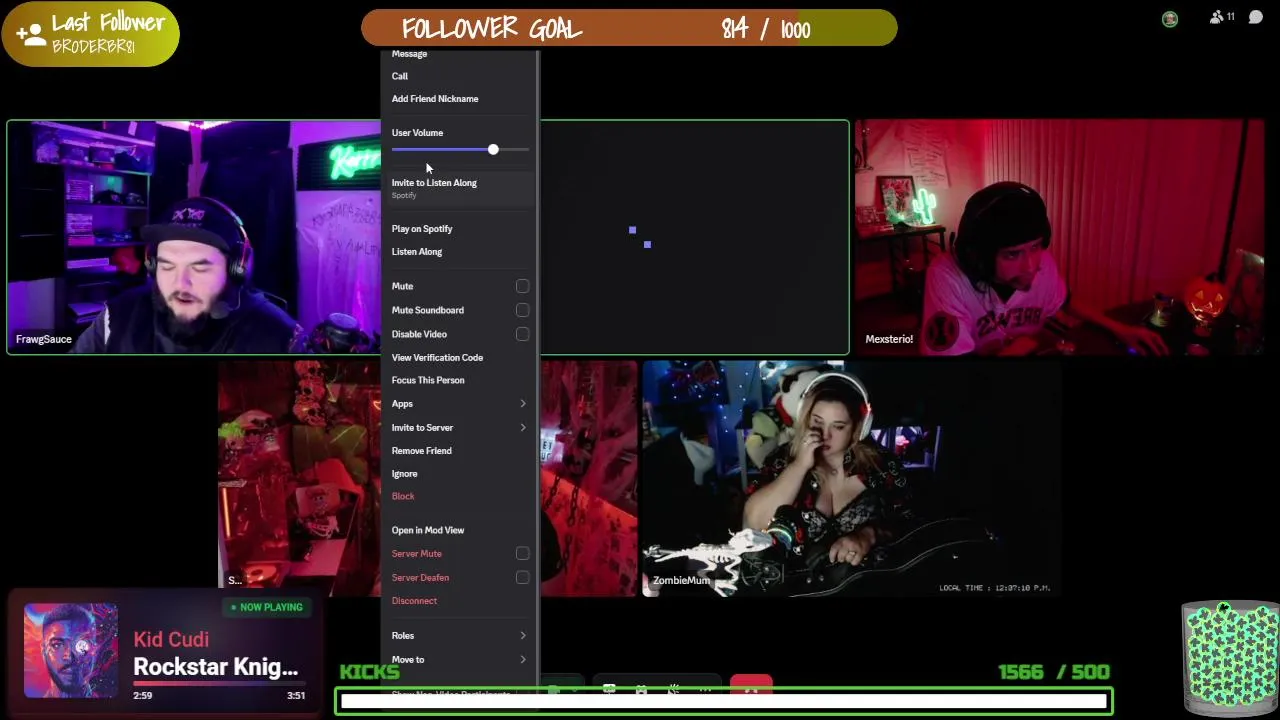Click the User Volume slider handle

click(x=493, y=149)
